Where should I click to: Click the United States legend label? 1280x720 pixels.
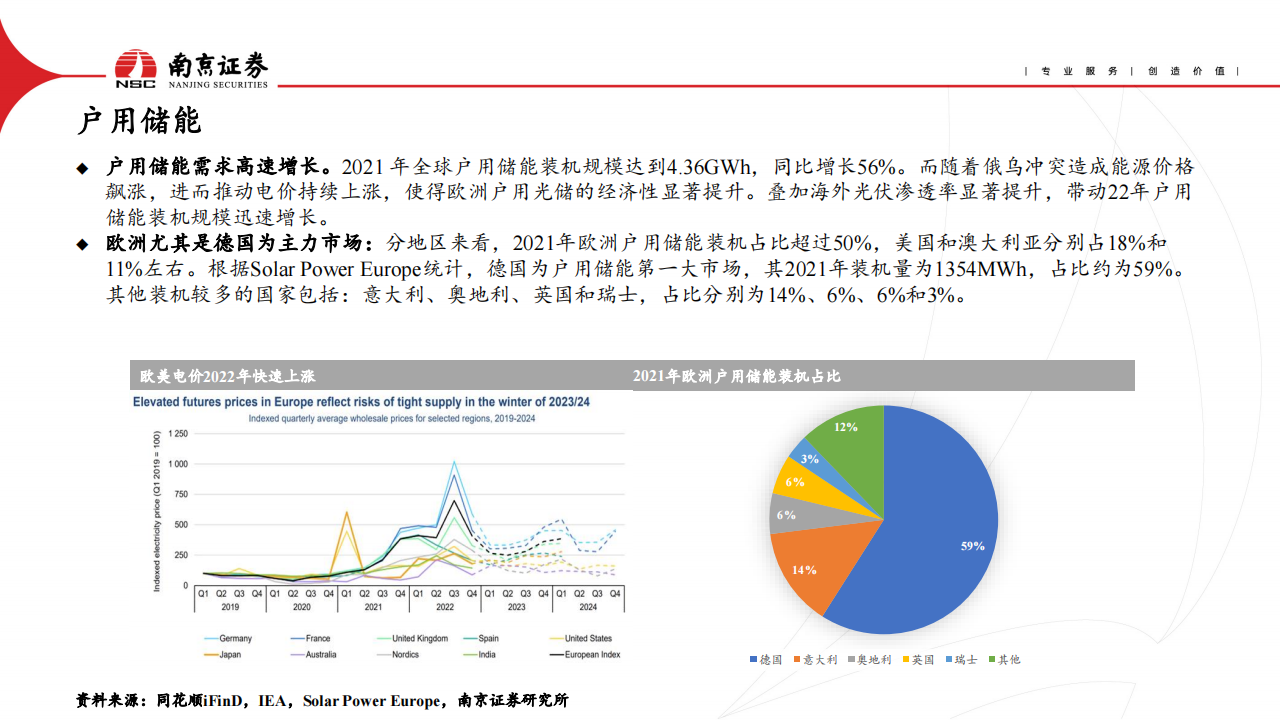tap(588, 638)
